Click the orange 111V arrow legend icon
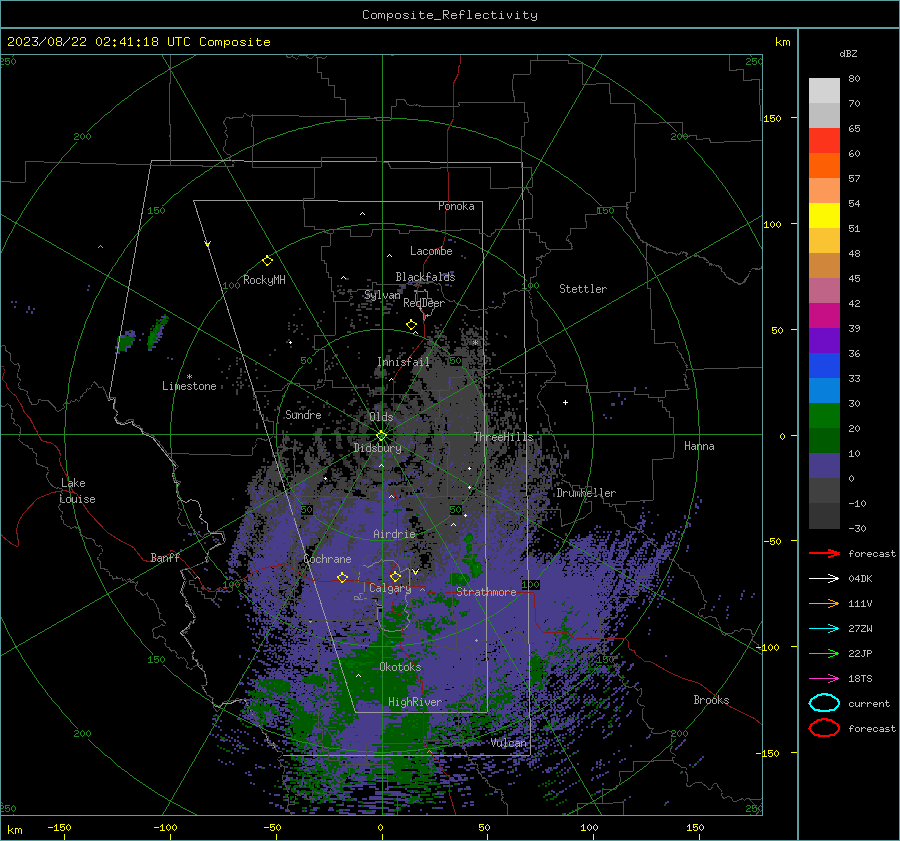 tap(824, 603)
